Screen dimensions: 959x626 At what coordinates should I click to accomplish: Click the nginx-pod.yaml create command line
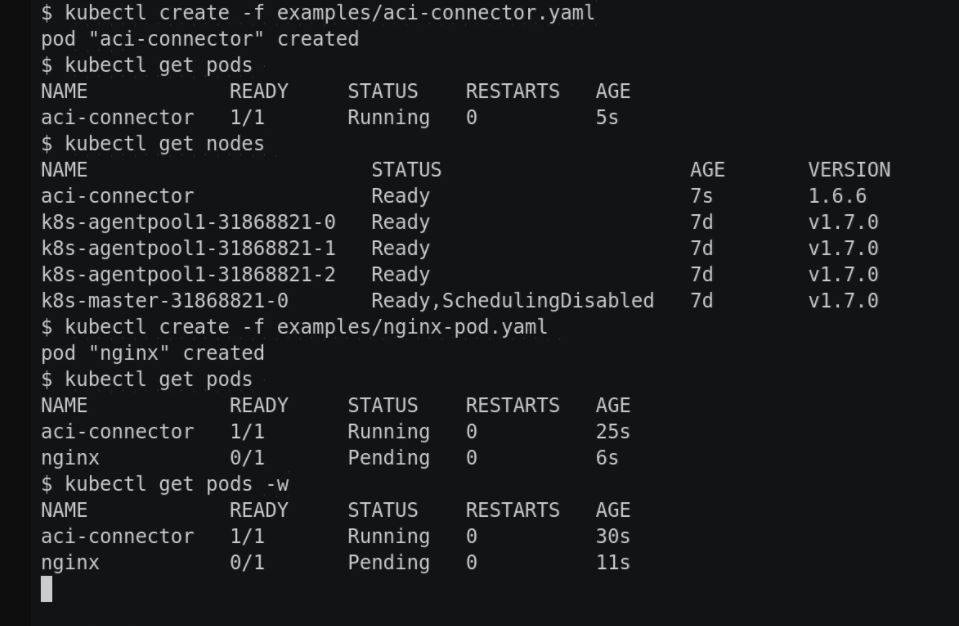pos(294,327)
